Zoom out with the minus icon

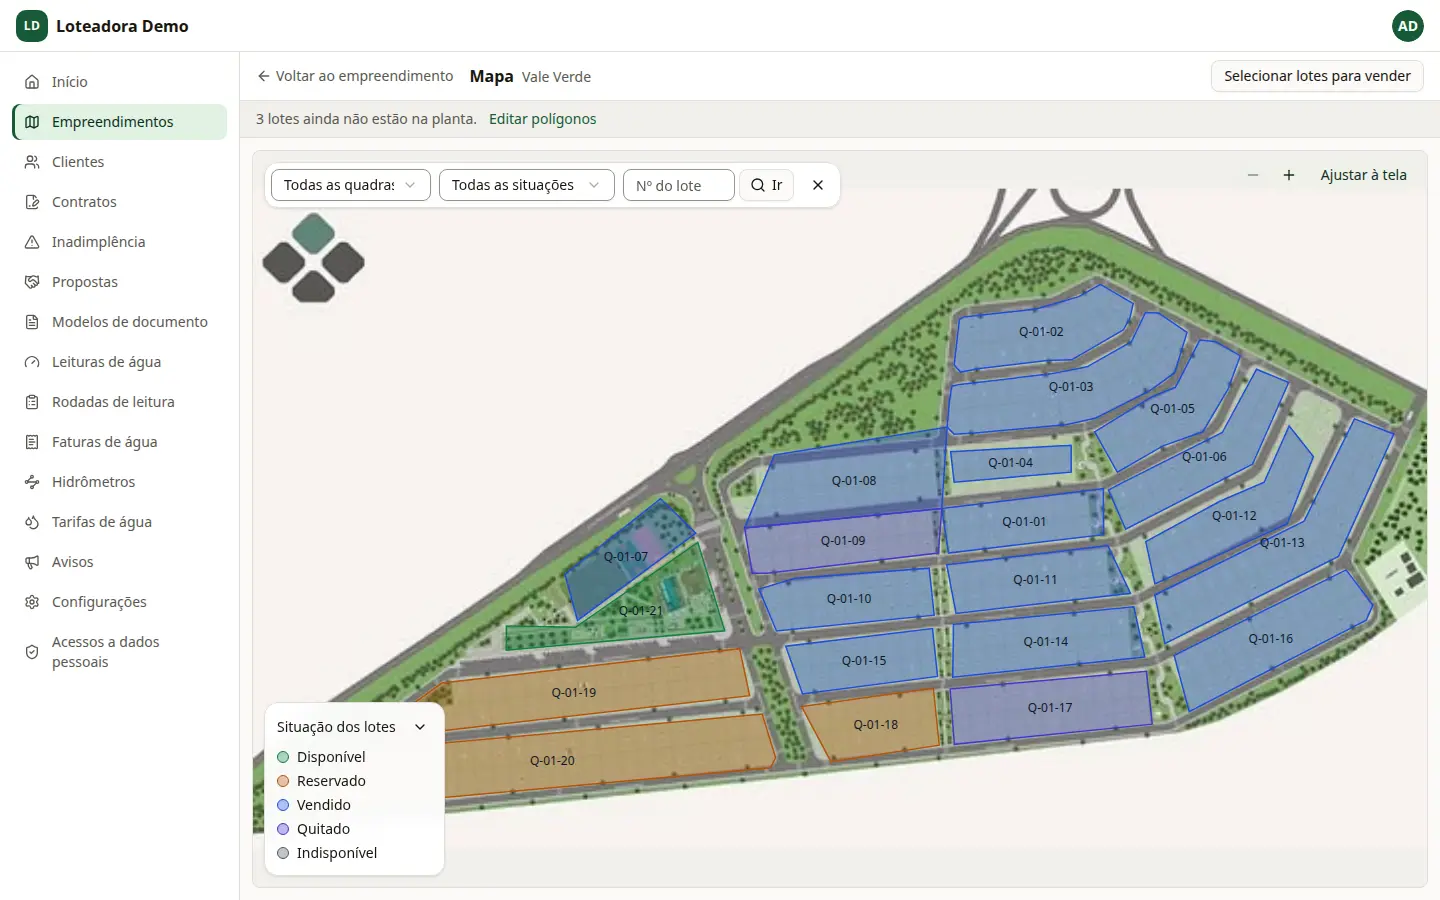coord(1253,175)
